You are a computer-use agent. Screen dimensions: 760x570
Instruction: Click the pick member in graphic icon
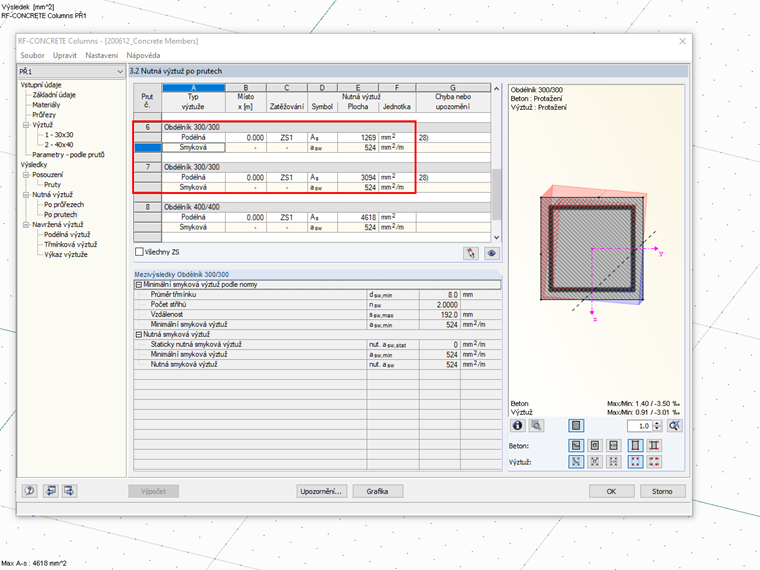[471, 253]
